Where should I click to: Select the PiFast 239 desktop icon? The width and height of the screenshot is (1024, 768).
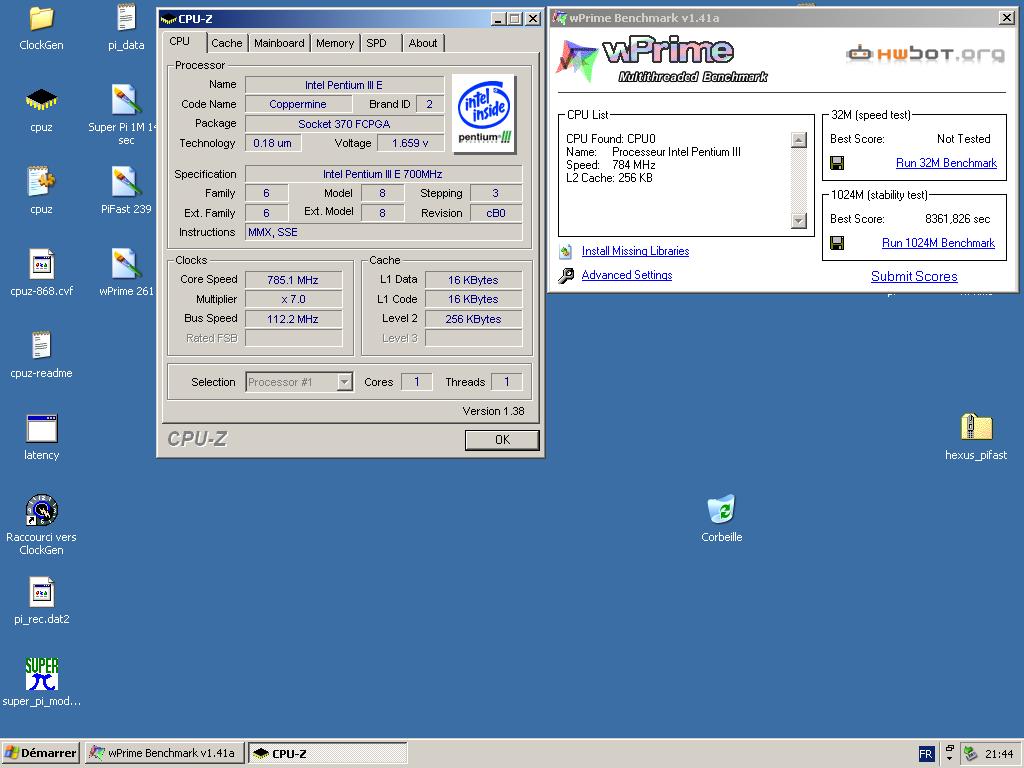125,182
